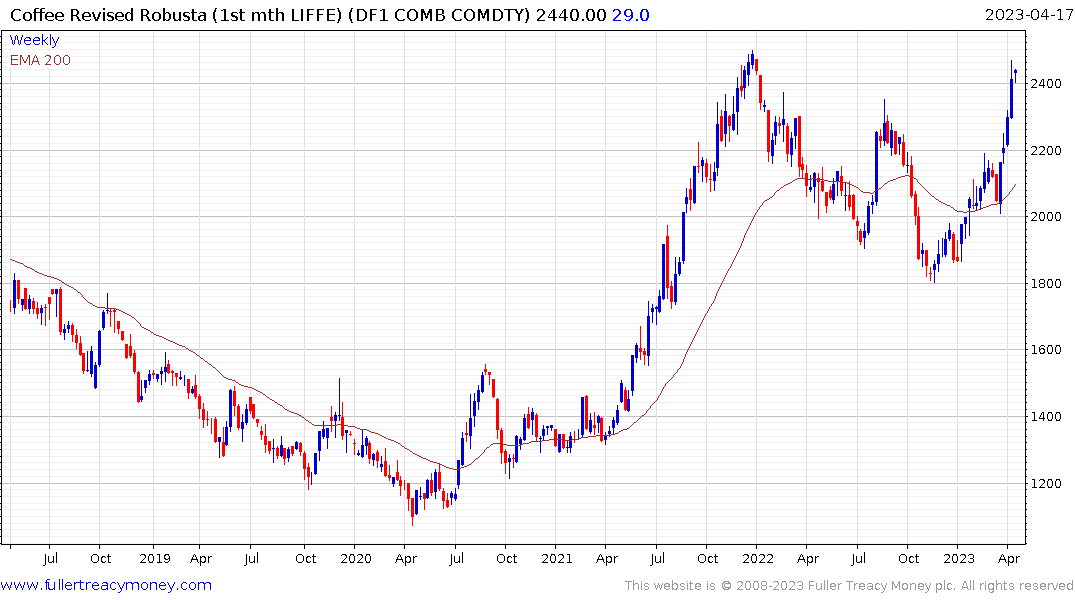1075x600 pixels.
Task: Click the copyright notice 'Fuller Treacy Money plc'
Action: (882, 586)
